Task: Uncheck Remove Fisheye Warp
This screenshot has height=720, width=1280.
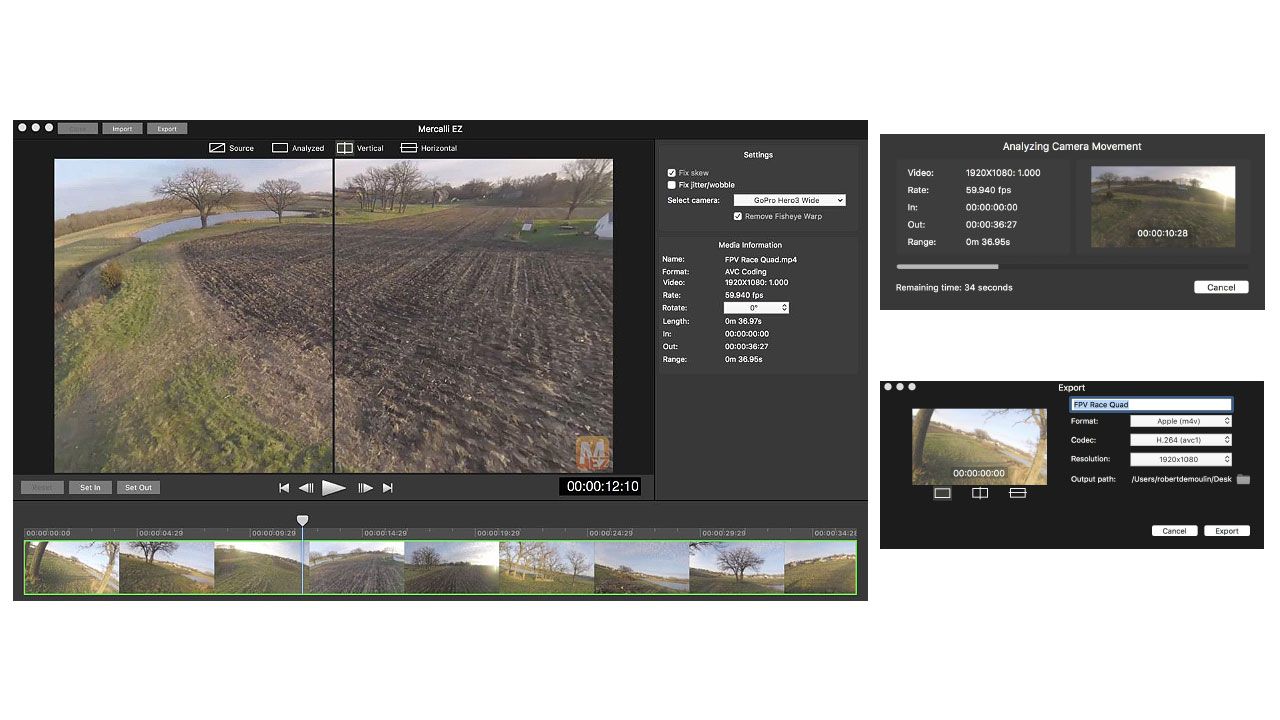Action: pyautogui.click(x=738, y=216)
